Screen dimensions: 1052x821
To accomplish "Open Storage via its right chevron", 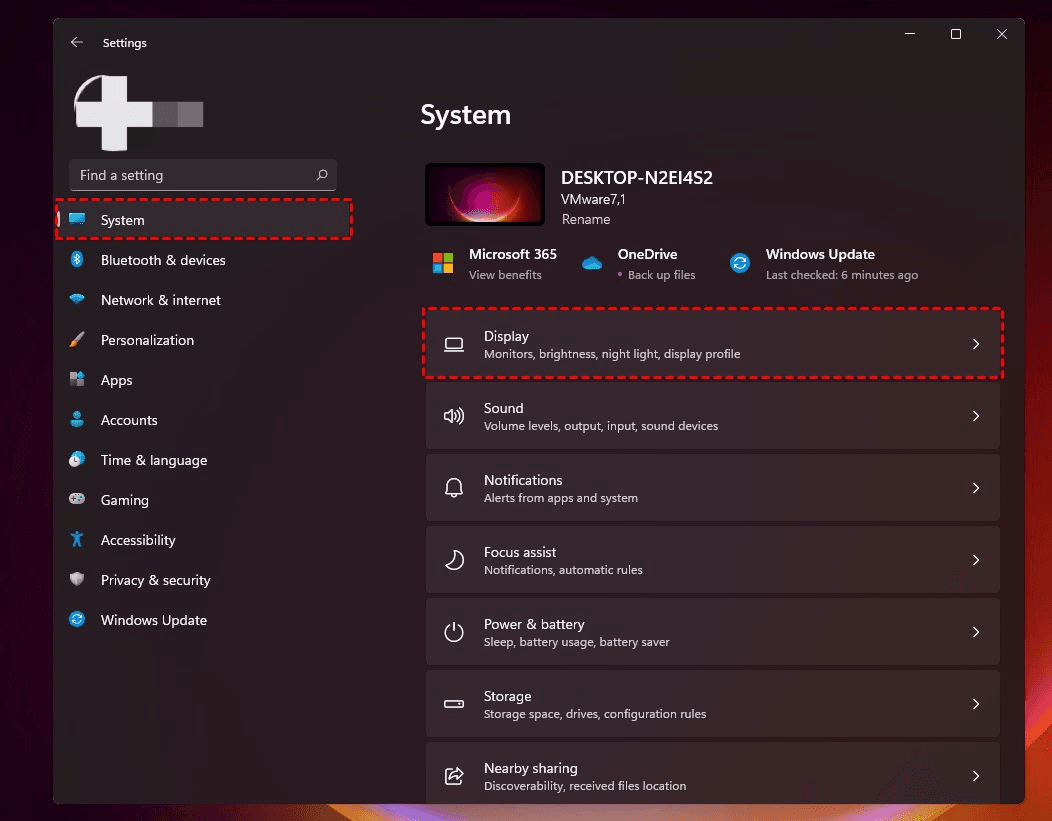I will tap(976, 704).
